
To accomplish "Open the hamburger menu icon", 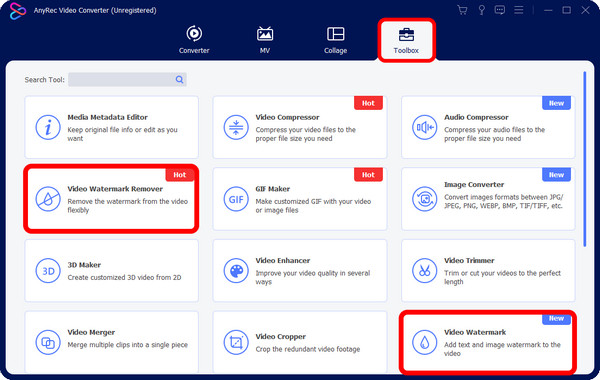I will (x=518, y=10).
